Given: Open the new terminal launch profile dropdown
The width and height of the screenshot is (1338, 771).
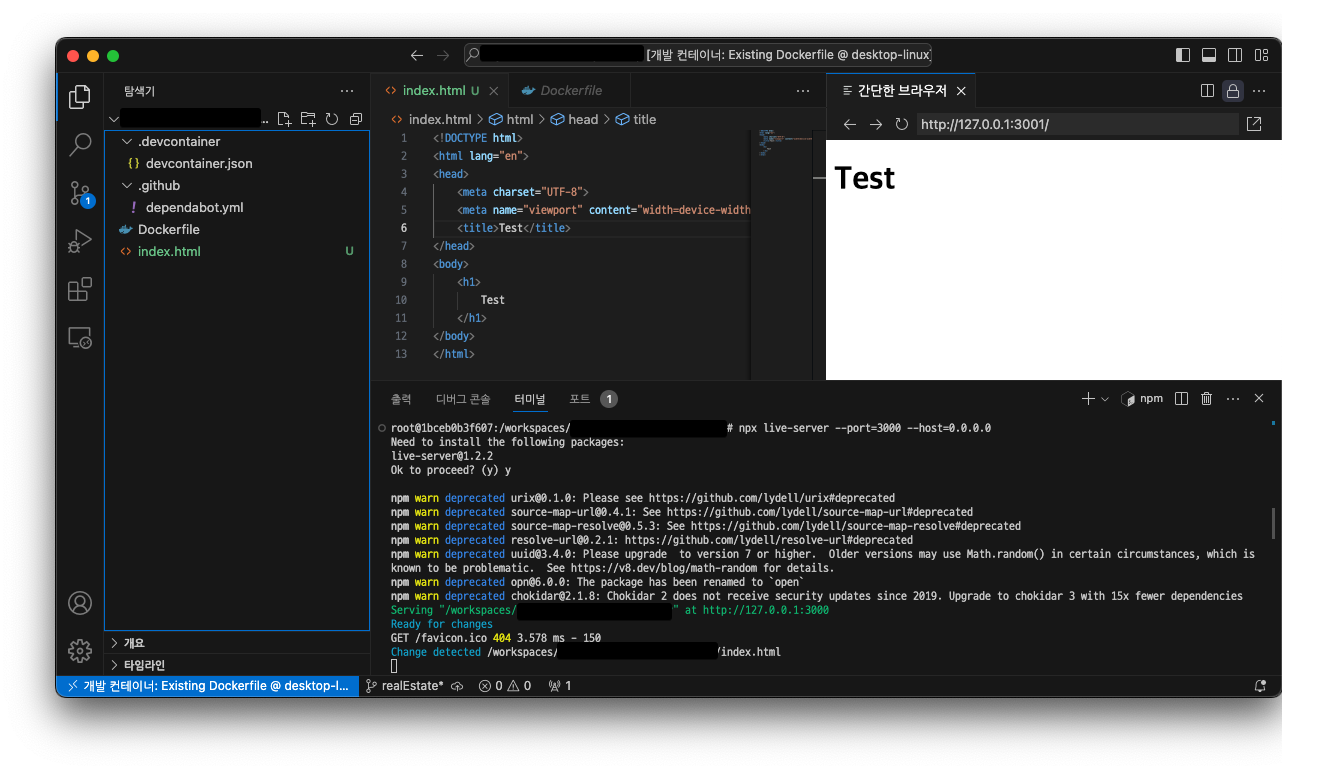Looking at the screenshot, I should click(1105, 399).
